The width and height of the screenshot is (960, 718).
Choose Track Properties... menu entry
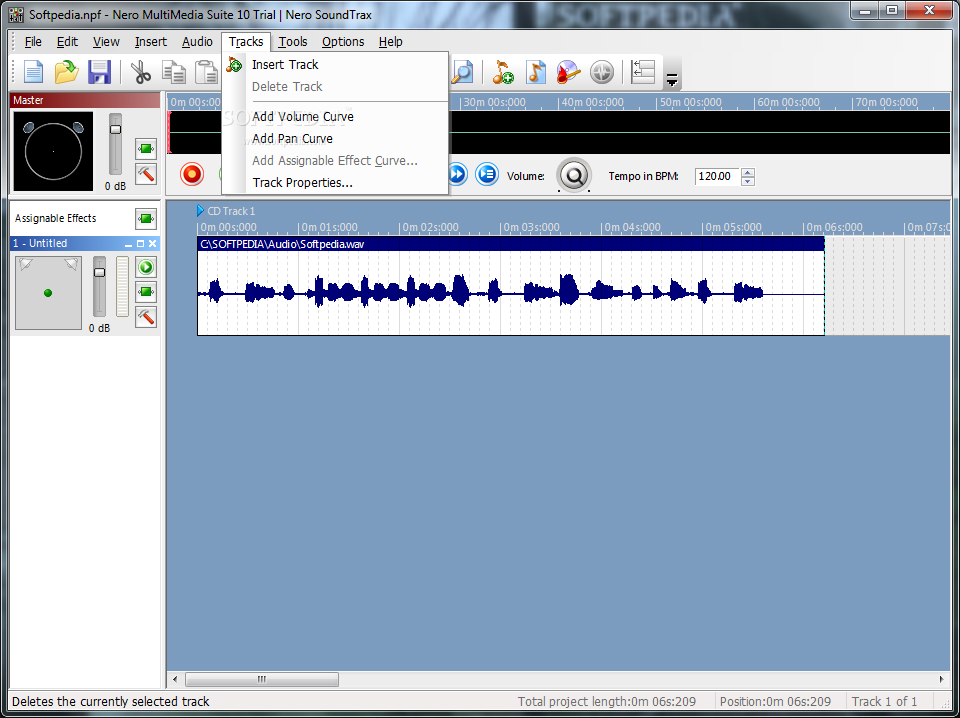[x=335, y=182]
